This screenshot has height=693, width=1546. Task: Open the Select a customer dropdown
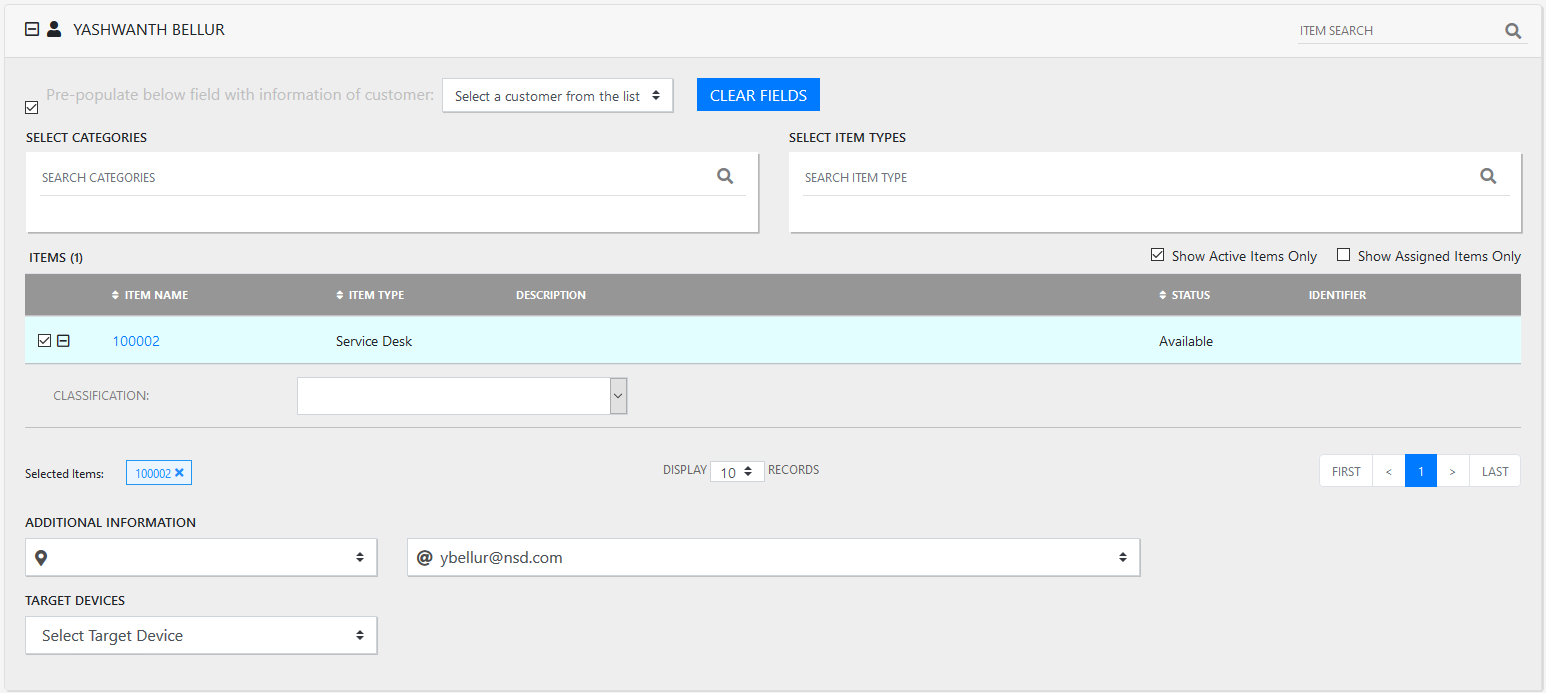557,94
